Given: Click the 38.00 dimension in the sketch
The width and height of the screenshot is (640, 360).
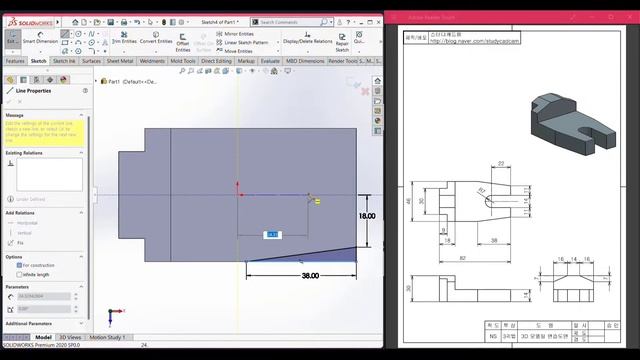Looking at the screenshot, I should (310, 276).
